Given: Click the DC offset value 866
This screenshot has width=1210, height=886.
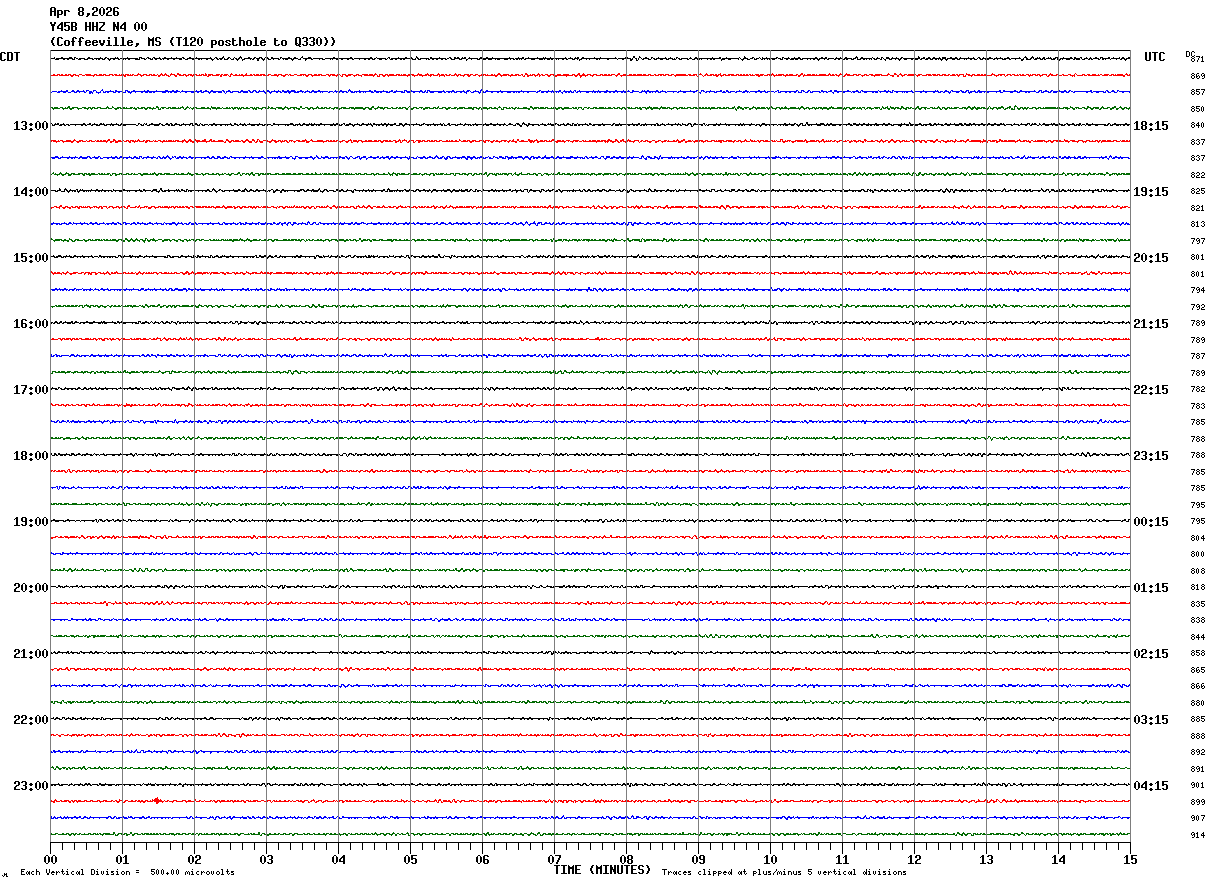Looking at the screenshot, I should click(1198, 686).
